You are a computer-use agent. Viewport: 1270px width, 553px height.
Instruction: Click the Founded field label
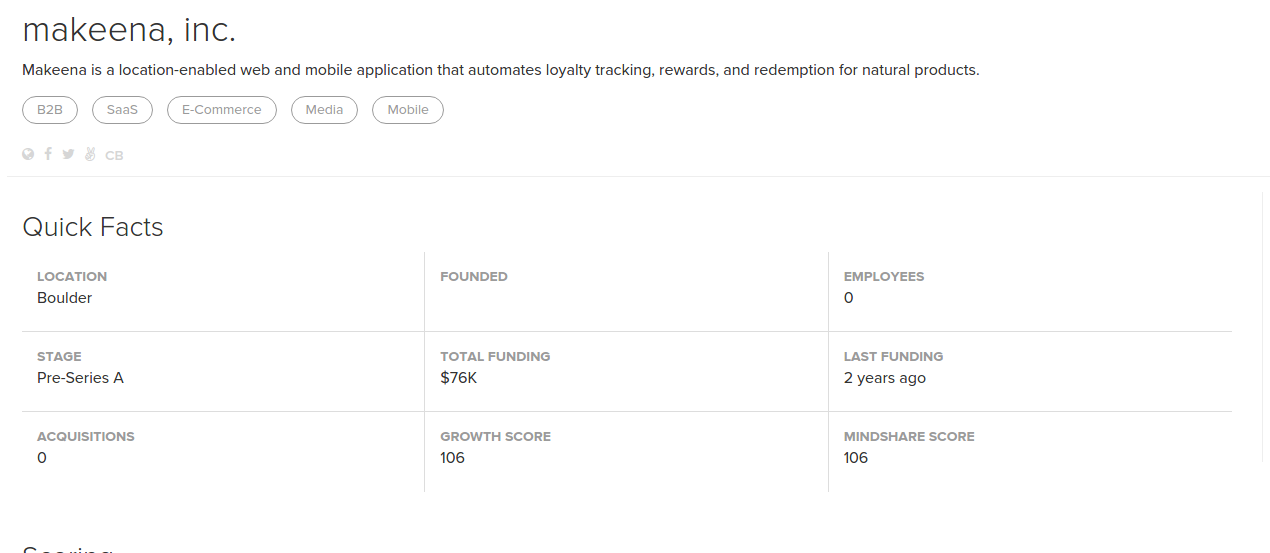474,276
